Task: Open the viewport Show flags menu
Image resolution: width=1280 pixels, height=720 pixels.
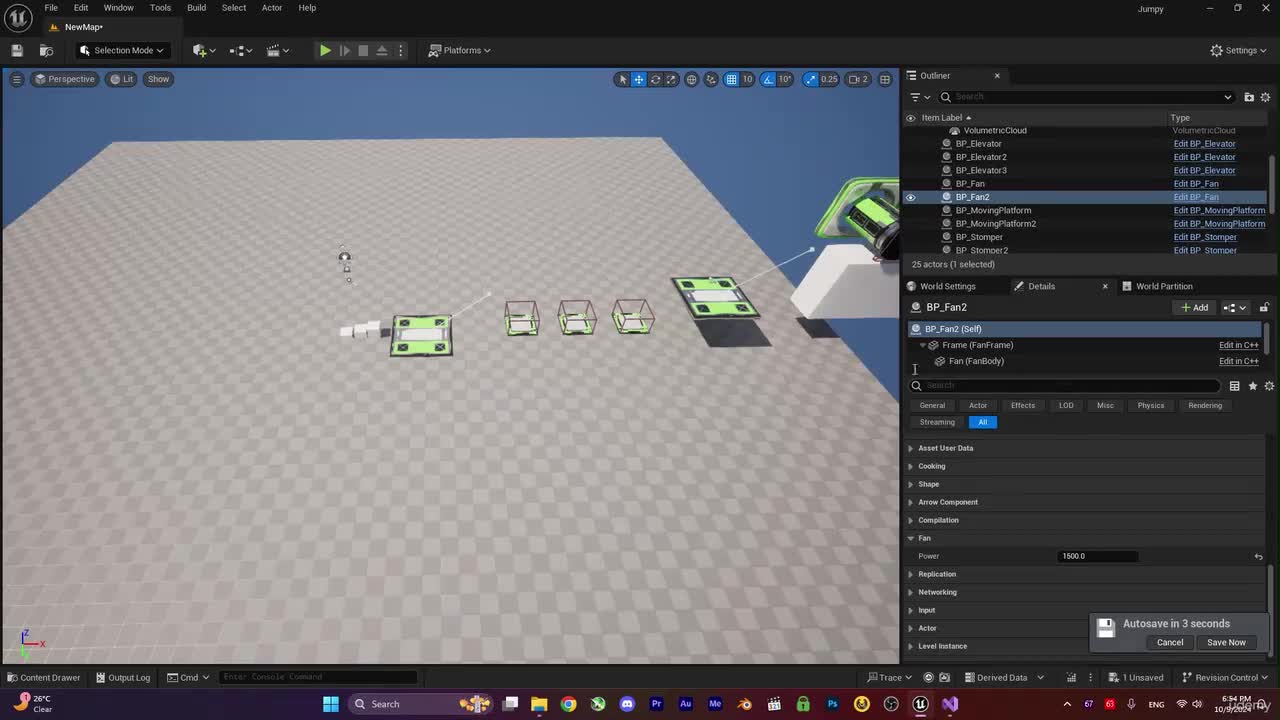Action: pyautogui.click(x=158, y=79)
